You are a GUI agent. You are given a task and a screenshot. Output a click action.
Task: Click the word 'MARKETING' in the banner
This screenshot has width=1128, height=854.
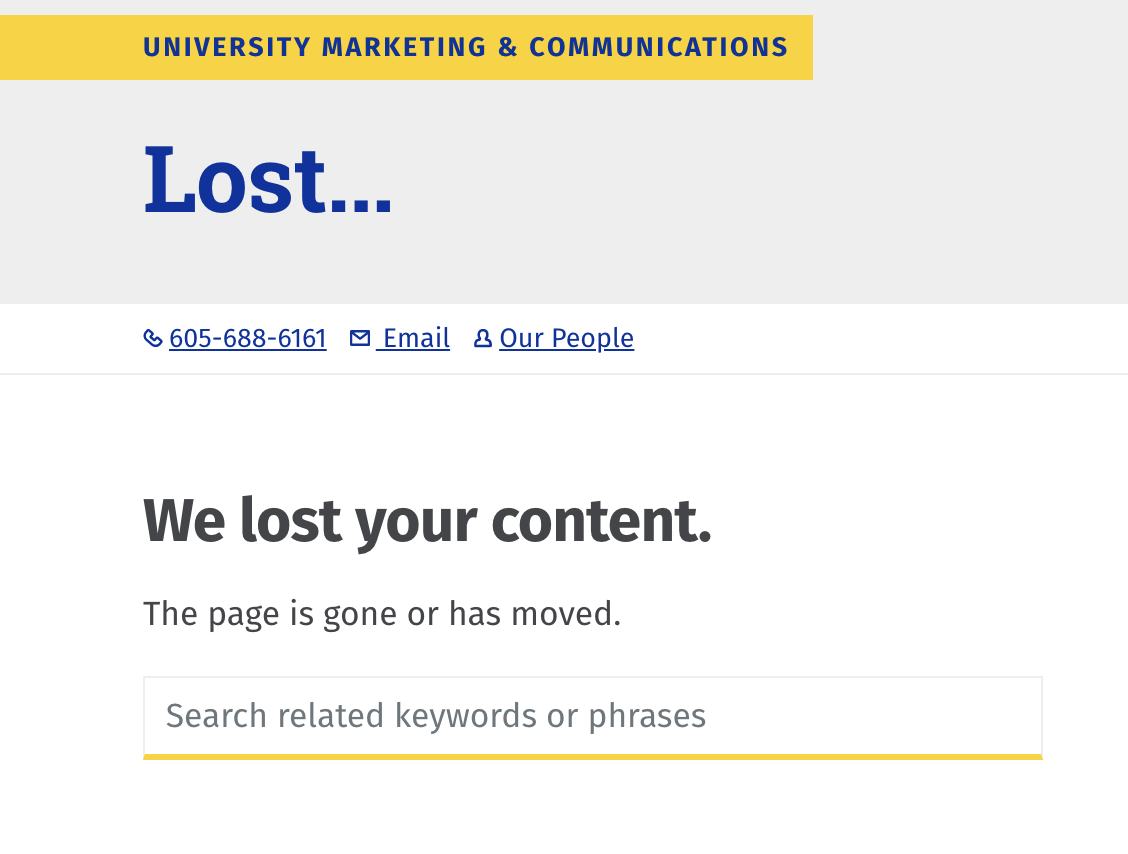[x=404, y=47]
